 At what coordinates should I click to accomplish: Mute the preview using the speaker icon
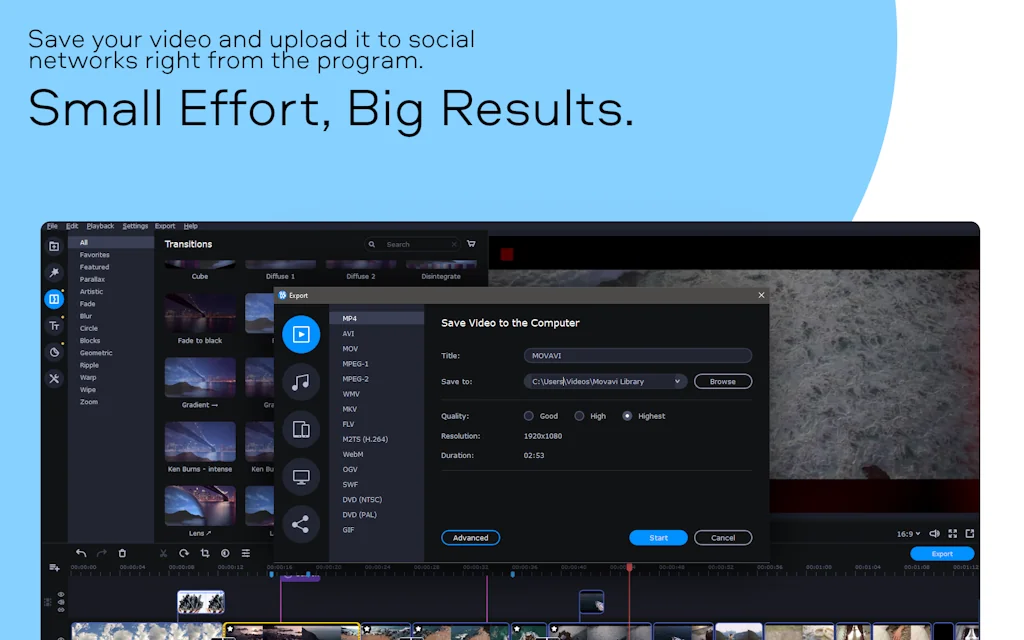pyautogui.click(x=934, y=533)
